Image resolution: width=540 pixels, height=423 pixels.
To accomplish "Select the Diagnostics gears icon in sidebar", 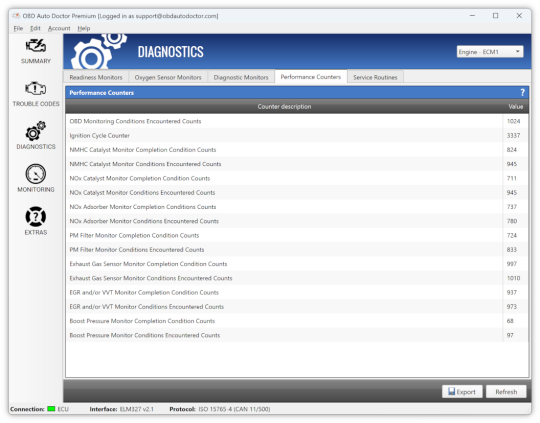I will click(35, 131).
